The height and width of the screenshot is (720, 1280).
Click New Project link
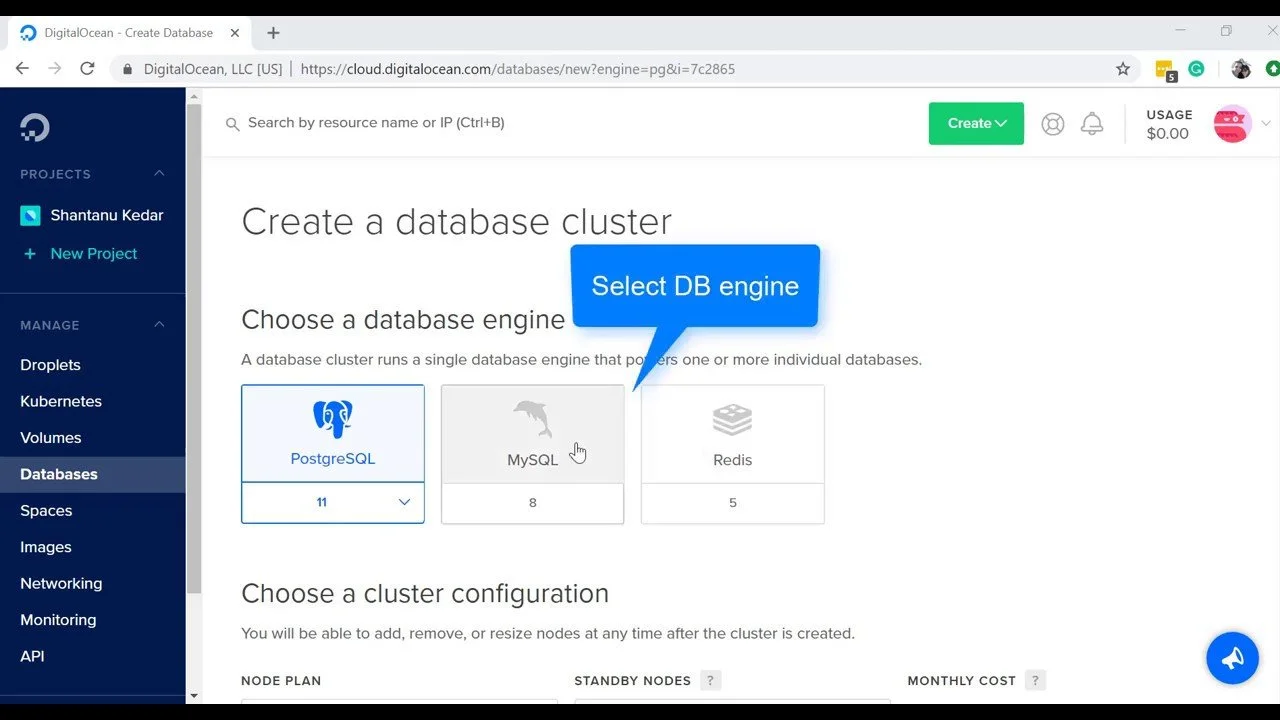(94, 254)
